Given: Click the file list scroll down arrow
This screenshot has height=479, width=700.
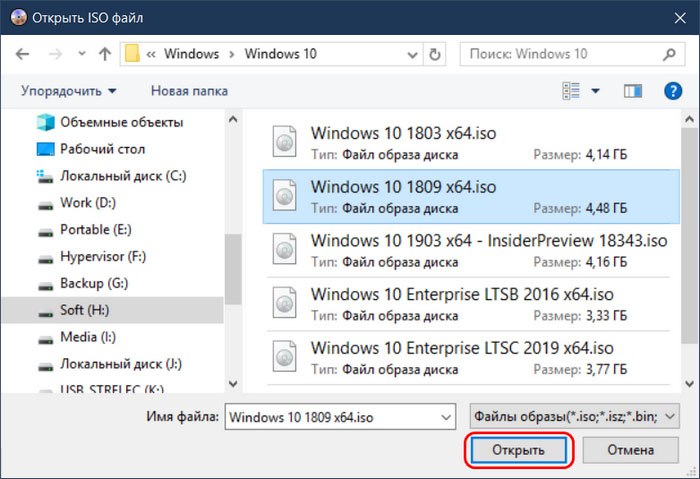Looking at the screenshot, I should tap(689, 383).
